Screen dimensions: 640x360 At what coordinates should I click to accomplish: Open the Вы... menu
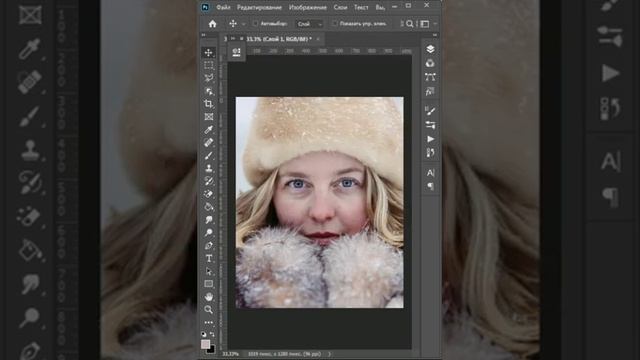tap(380, 7)
